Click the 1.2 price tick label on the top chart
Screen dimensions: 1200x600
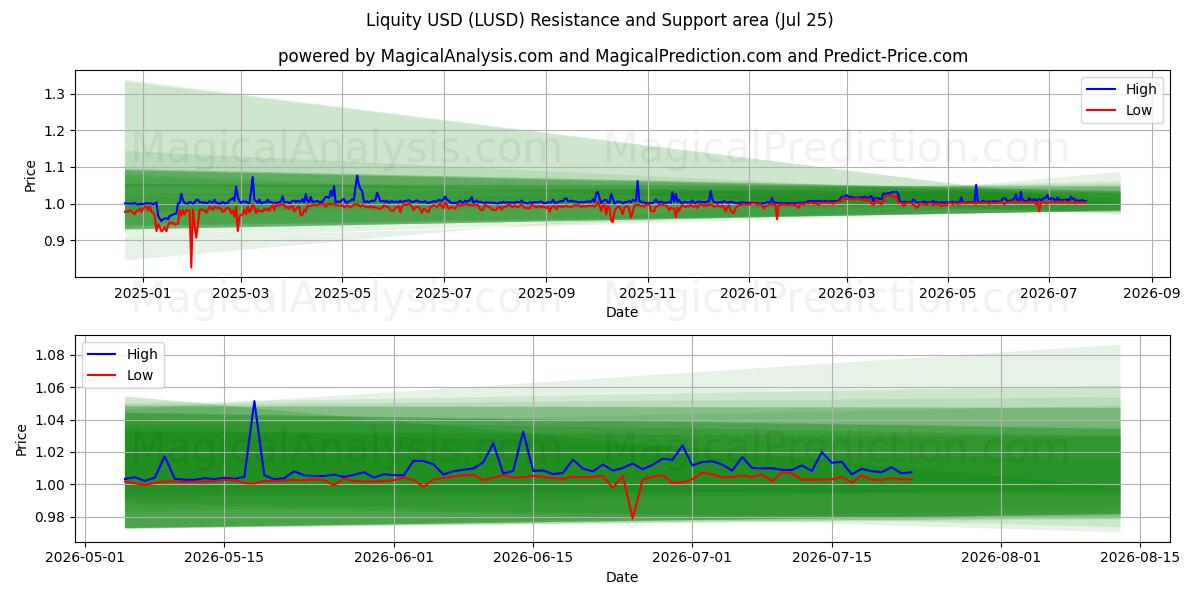(x=55, y=131)
